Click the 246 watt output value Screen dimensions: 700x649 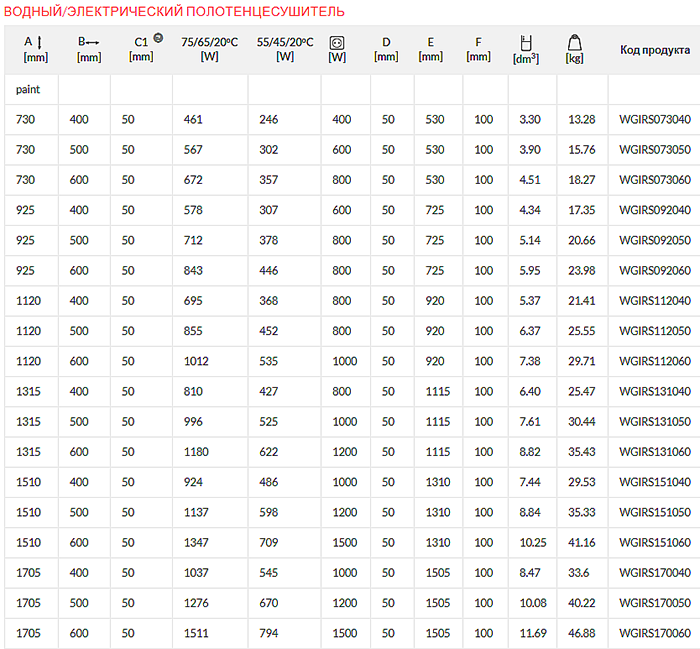269,120
